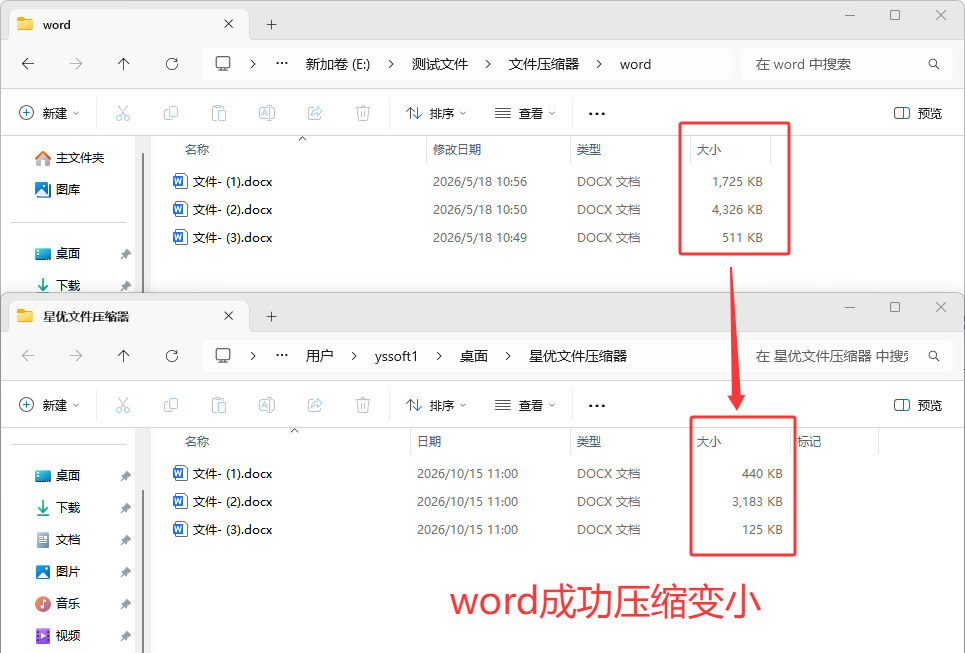Click 新加卷 (E:) breadcrumb in address bar

coord(338,64)
